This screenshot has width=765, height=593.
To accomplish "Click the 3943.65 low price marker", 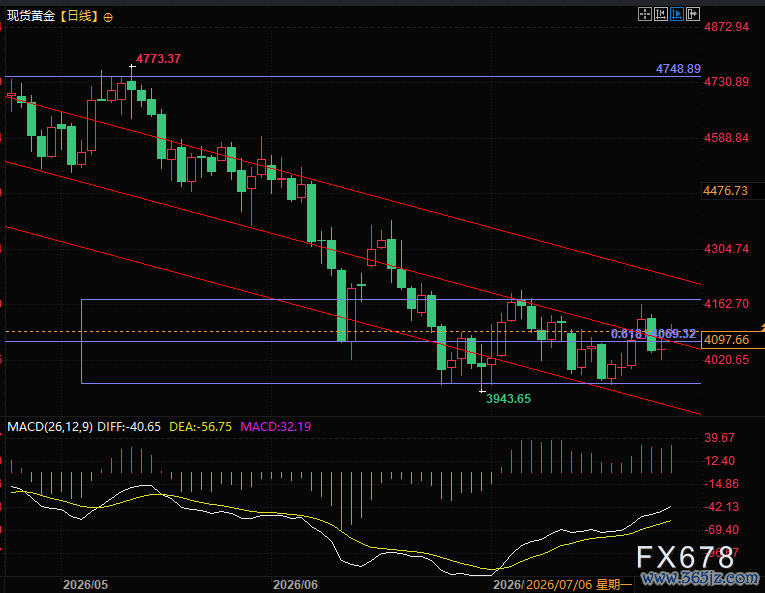I will 508,399.
